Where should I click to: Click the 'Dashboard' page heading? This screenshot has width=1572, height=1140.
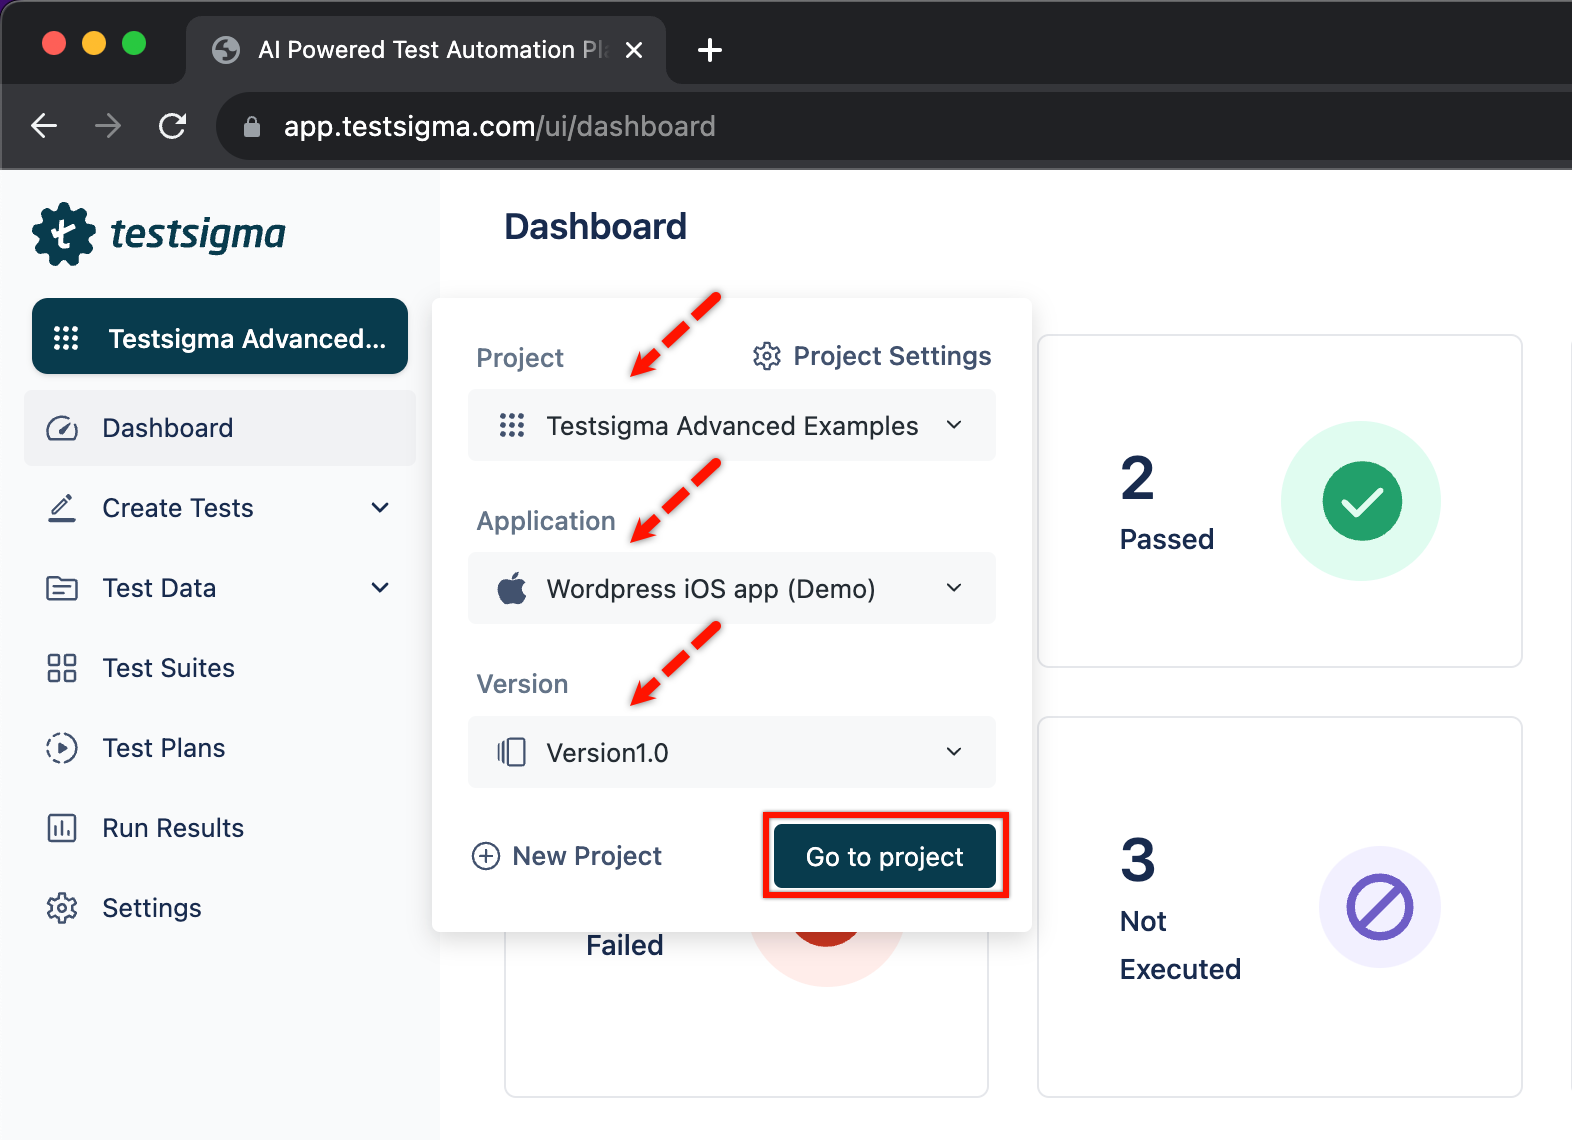(x=595, y=227)
